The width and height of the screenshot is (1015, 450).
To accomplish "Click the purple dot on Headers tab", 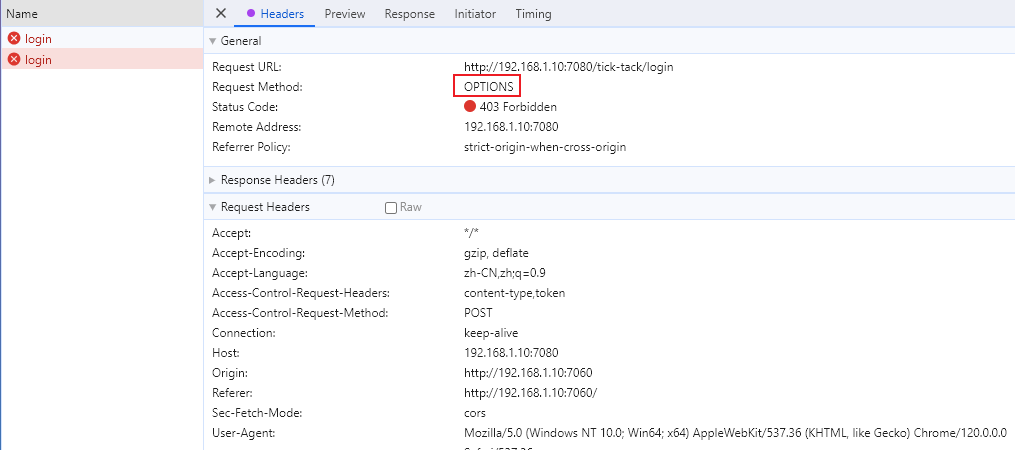I will click(x=250, y=14).
